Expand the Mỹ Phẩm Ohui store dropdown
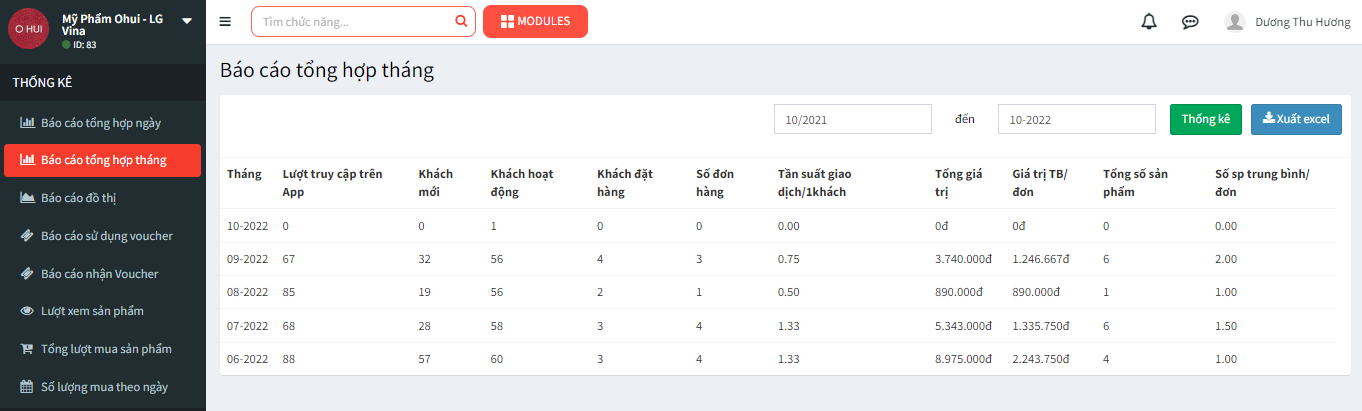The height and width of the screenshot is (411, 1362). coord(187,21)
